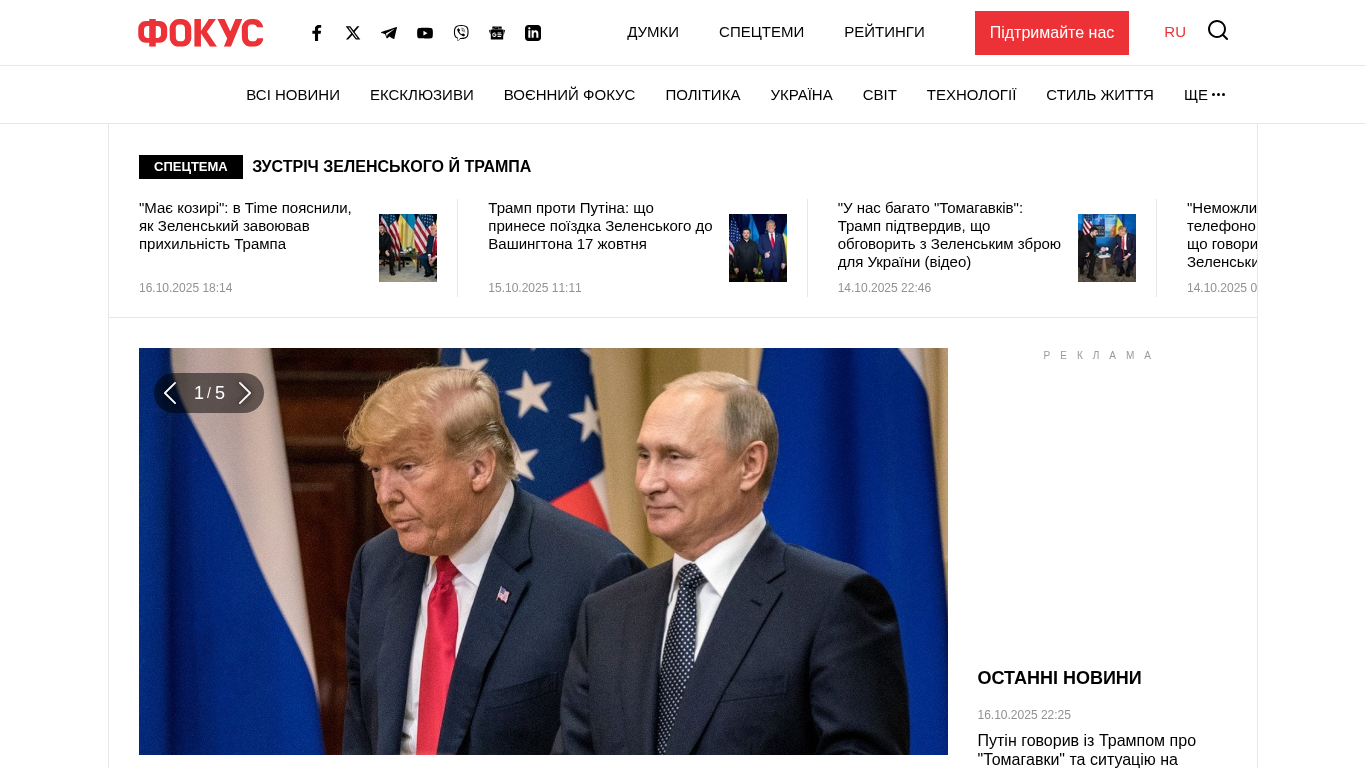1366x768 pixels.
Task: Open the ТЕХНОЛОГІЇ menu item
Action: tap(971, 95)
